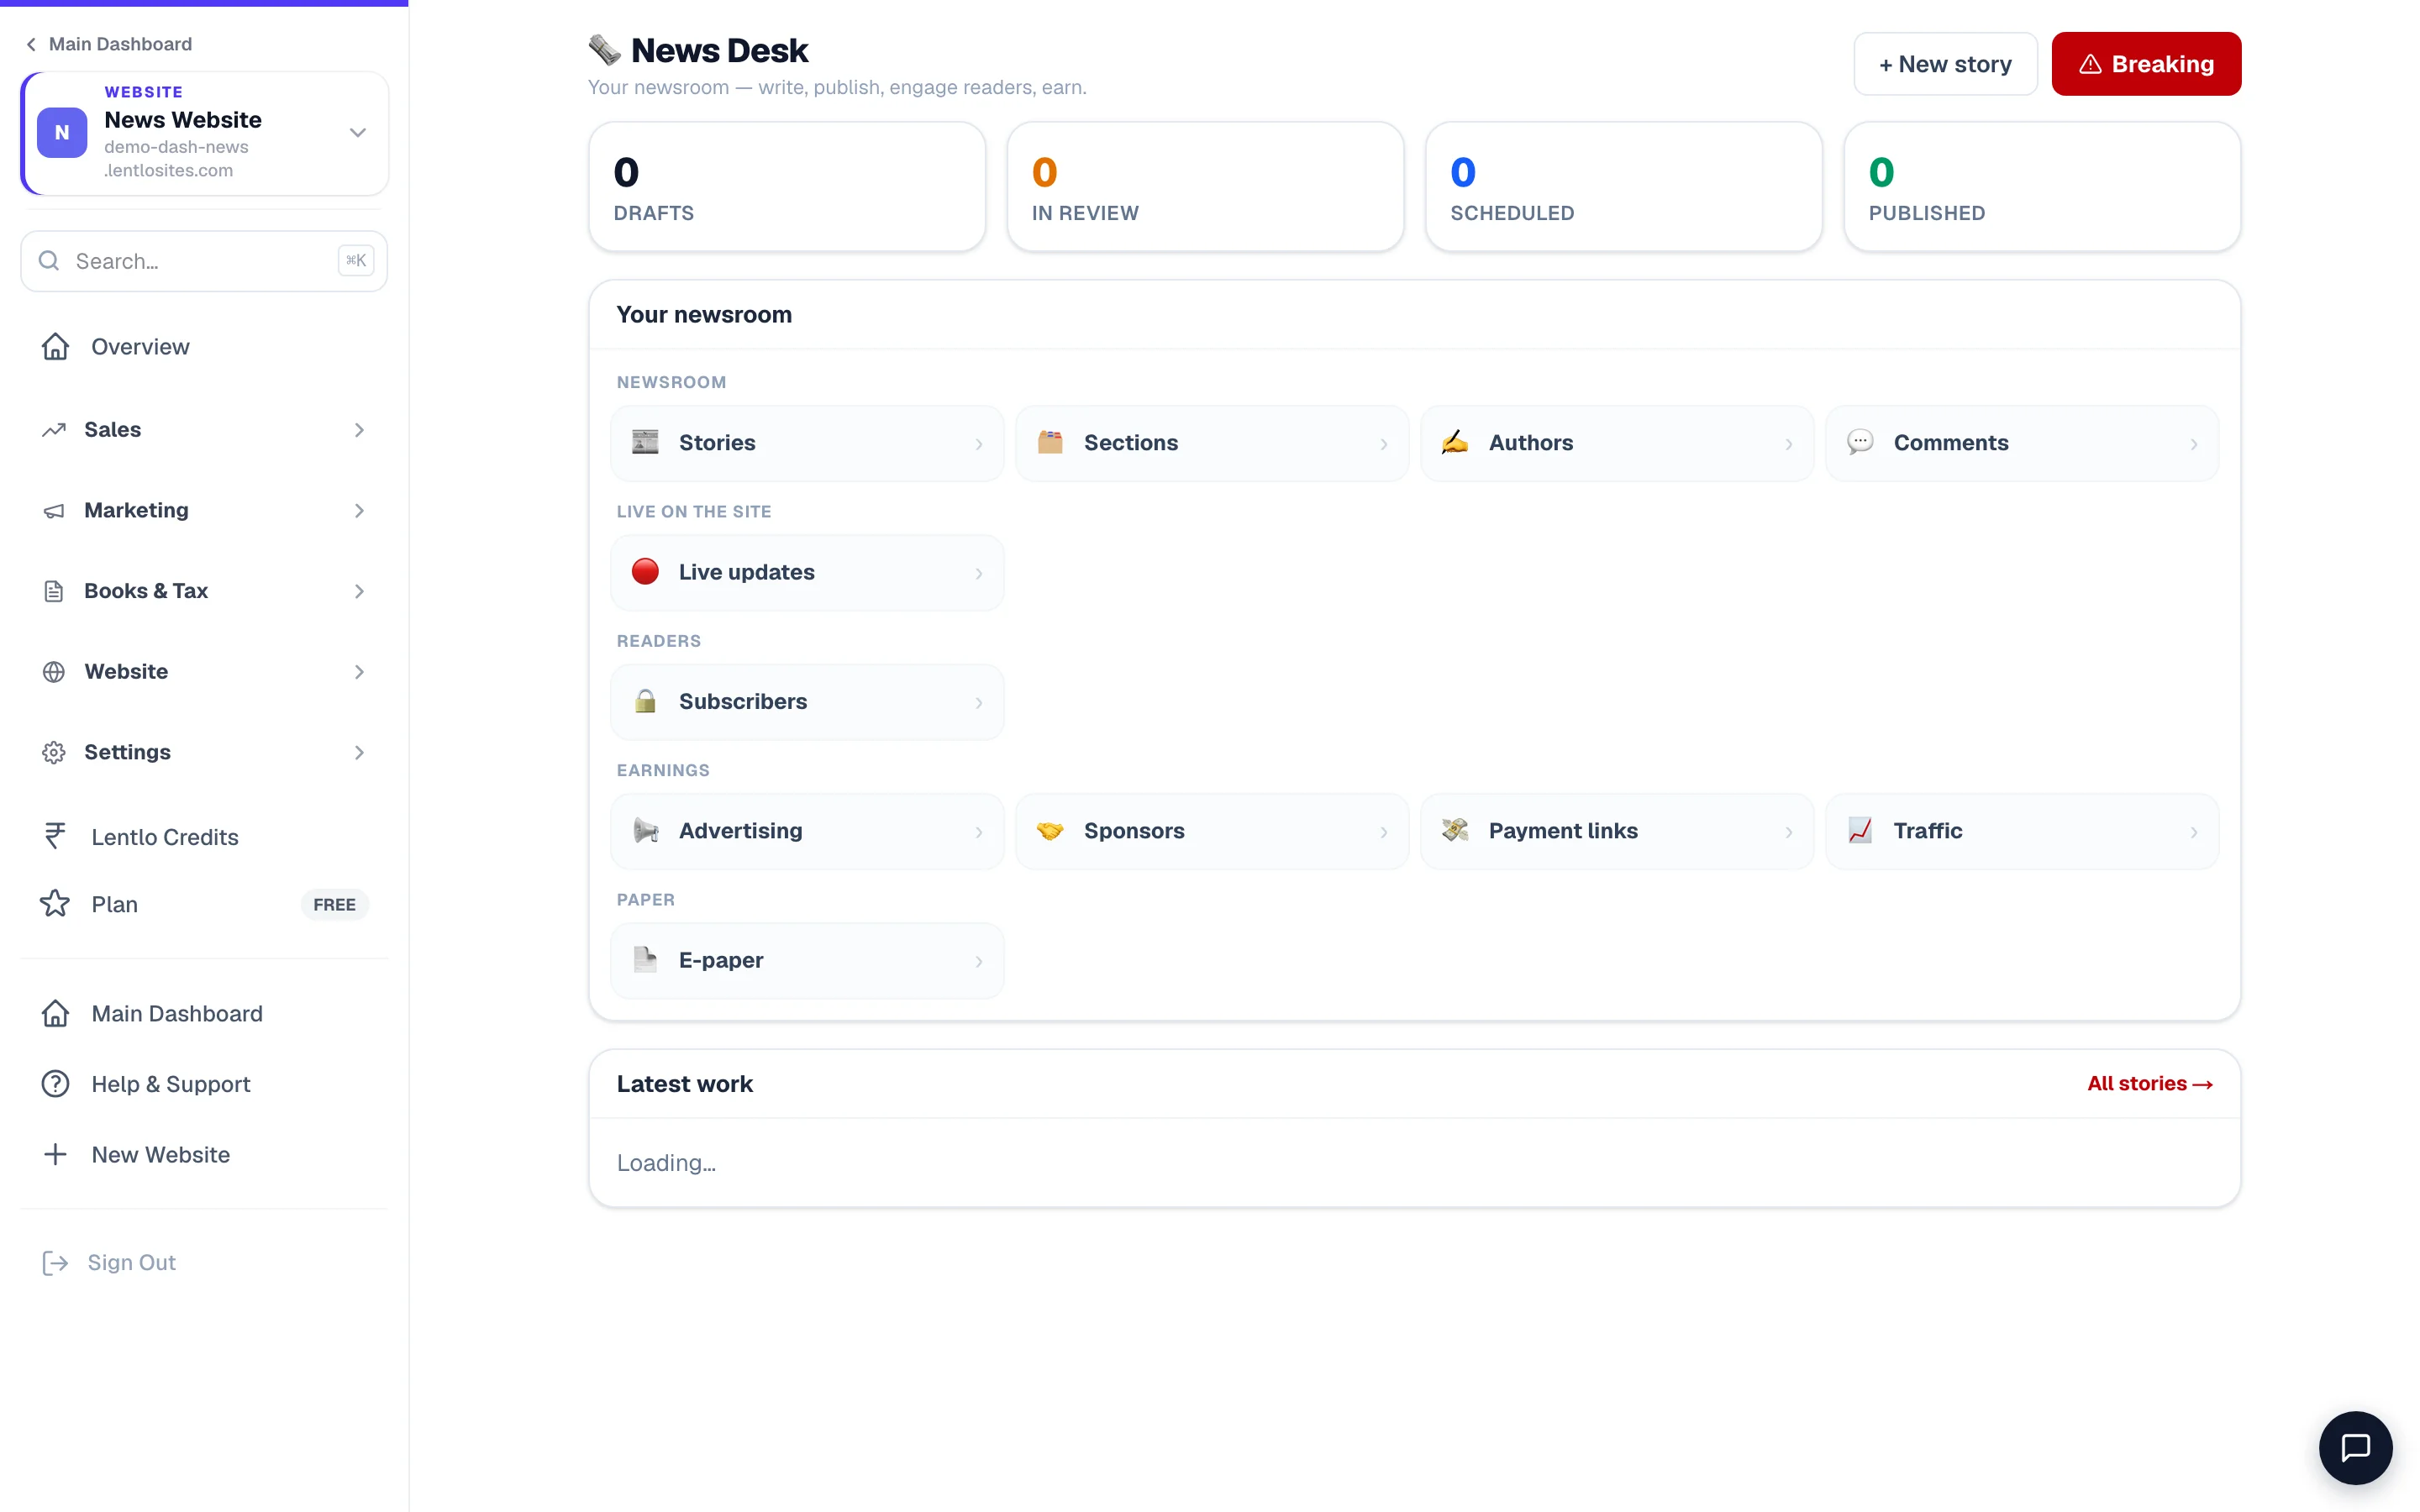2420x1512 pixels.
Task: Click the back to Main Dashboard link
Action: [108, 44]
